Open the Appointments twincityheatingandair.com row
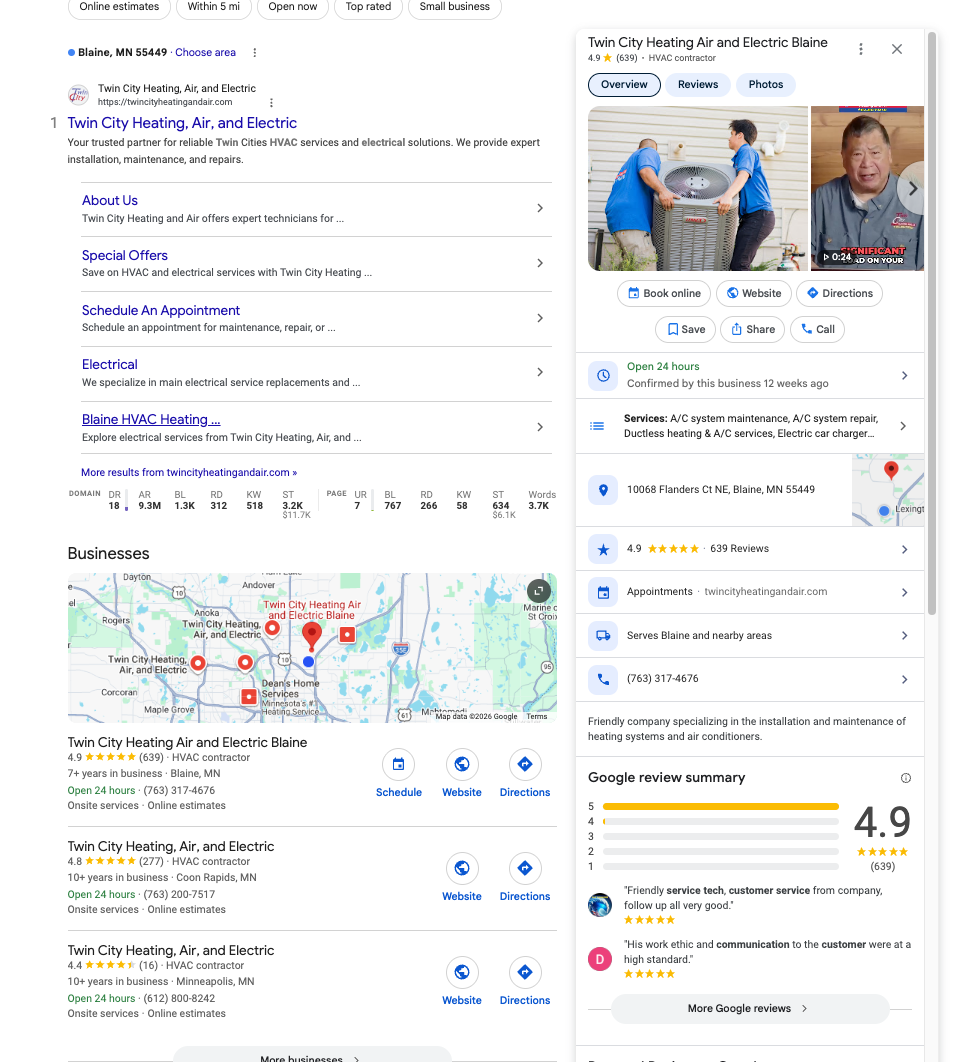The height and width of the screenshot is (1062, 965). 750,593
